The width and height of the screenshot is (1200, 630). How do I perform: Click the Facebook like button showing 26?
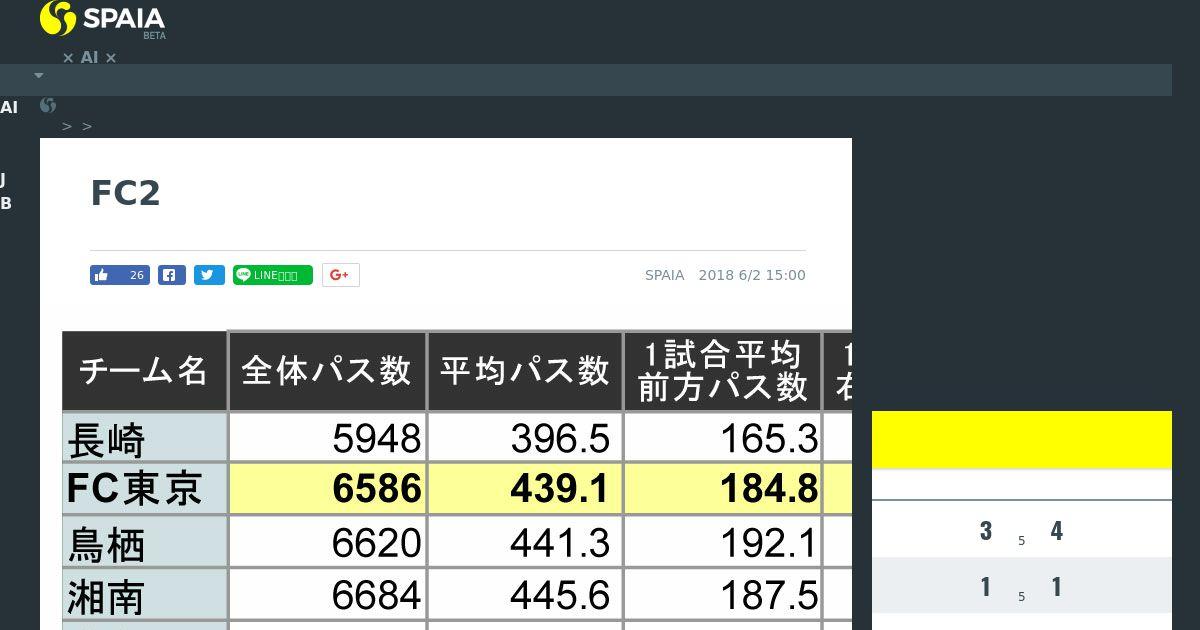pos(120,275)
